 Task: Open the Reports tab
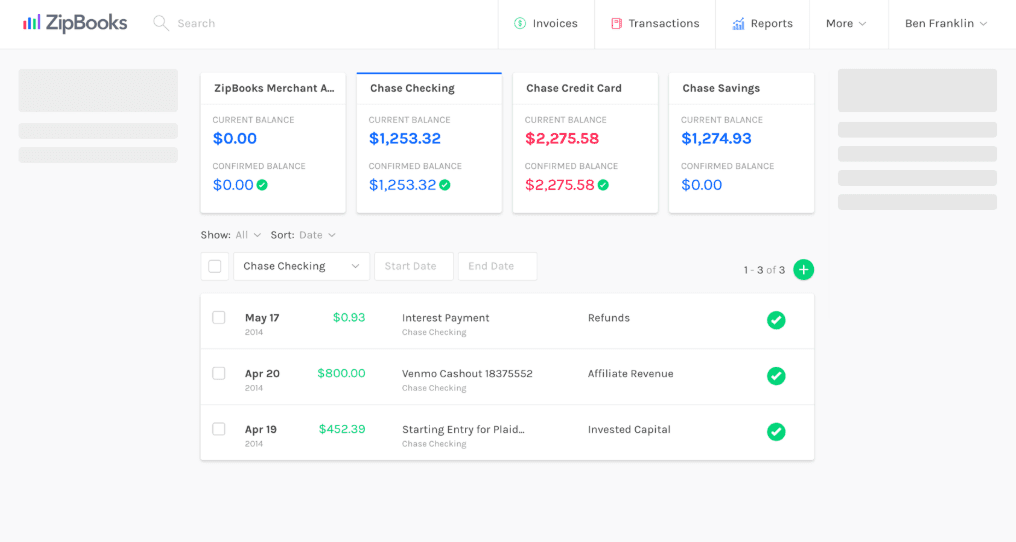(763, 23)
